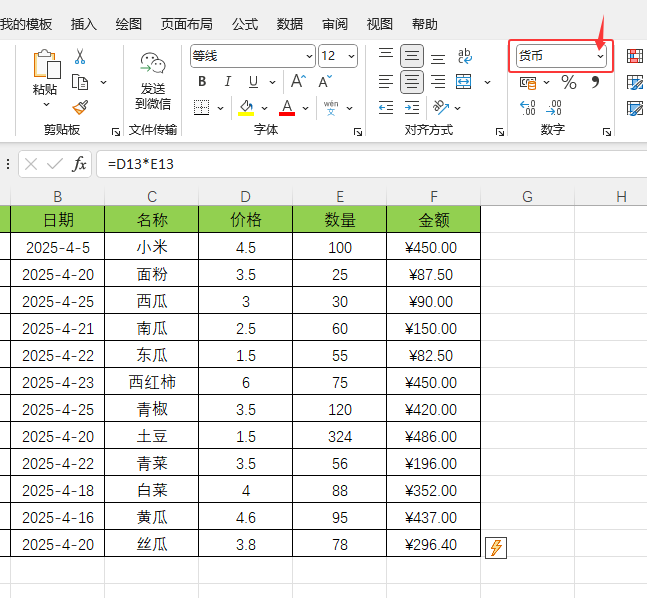The width and height of the screenshot is (647, 598).
Task: Decrease decimal places
Action: click(554, 108)
